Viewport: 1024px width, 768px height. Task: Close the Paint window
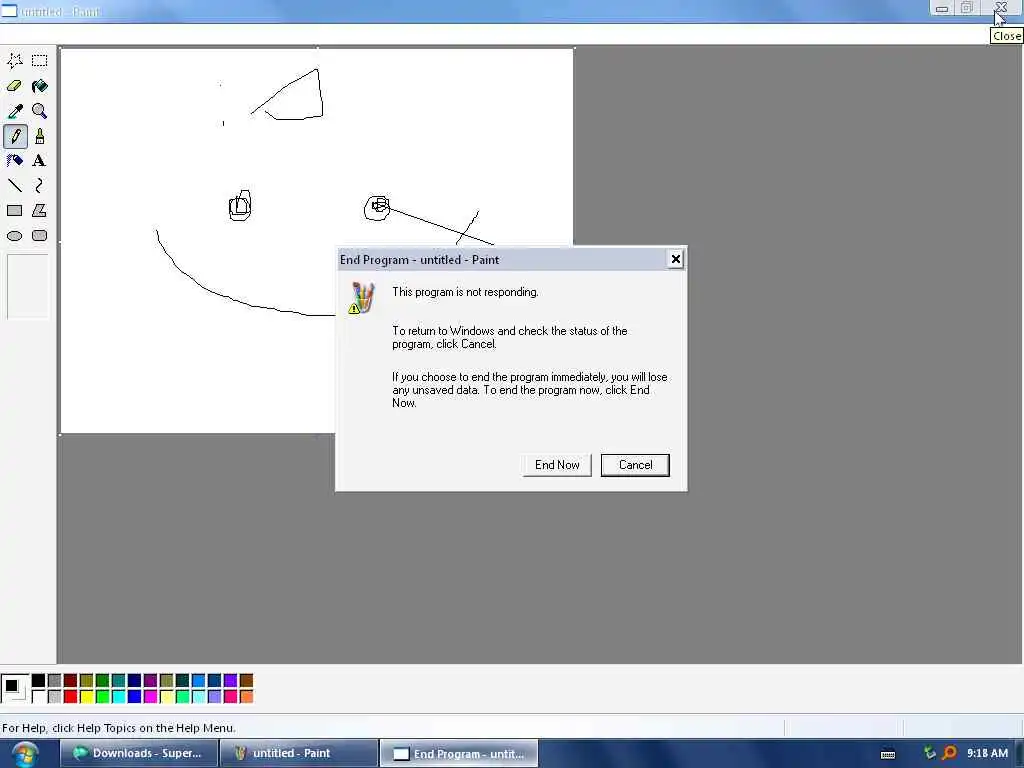(1001, 8)
